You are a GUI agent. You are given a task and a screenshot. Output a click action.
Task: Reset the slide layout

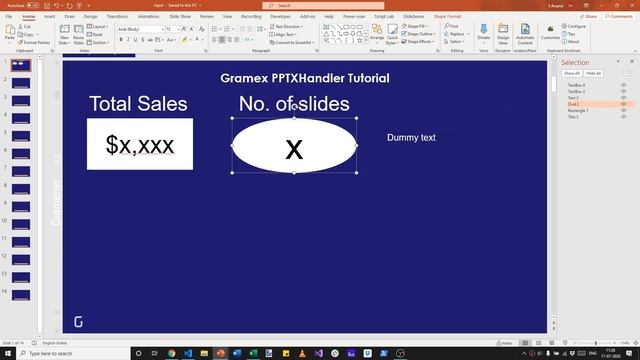point(95,35)
